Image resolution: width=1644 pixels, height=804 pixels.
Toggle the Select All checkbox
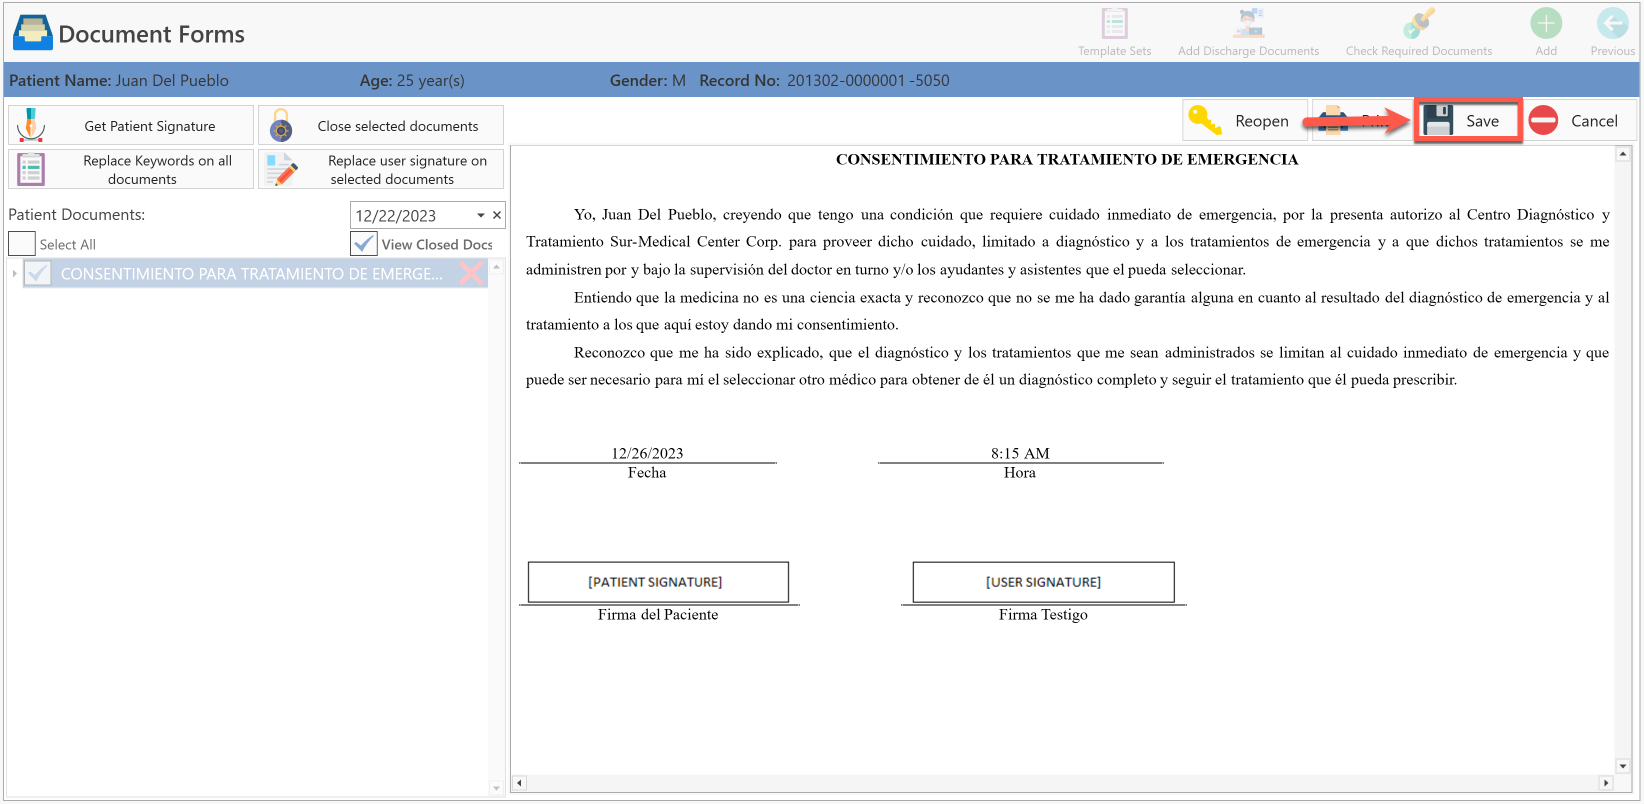pos(22,243)
